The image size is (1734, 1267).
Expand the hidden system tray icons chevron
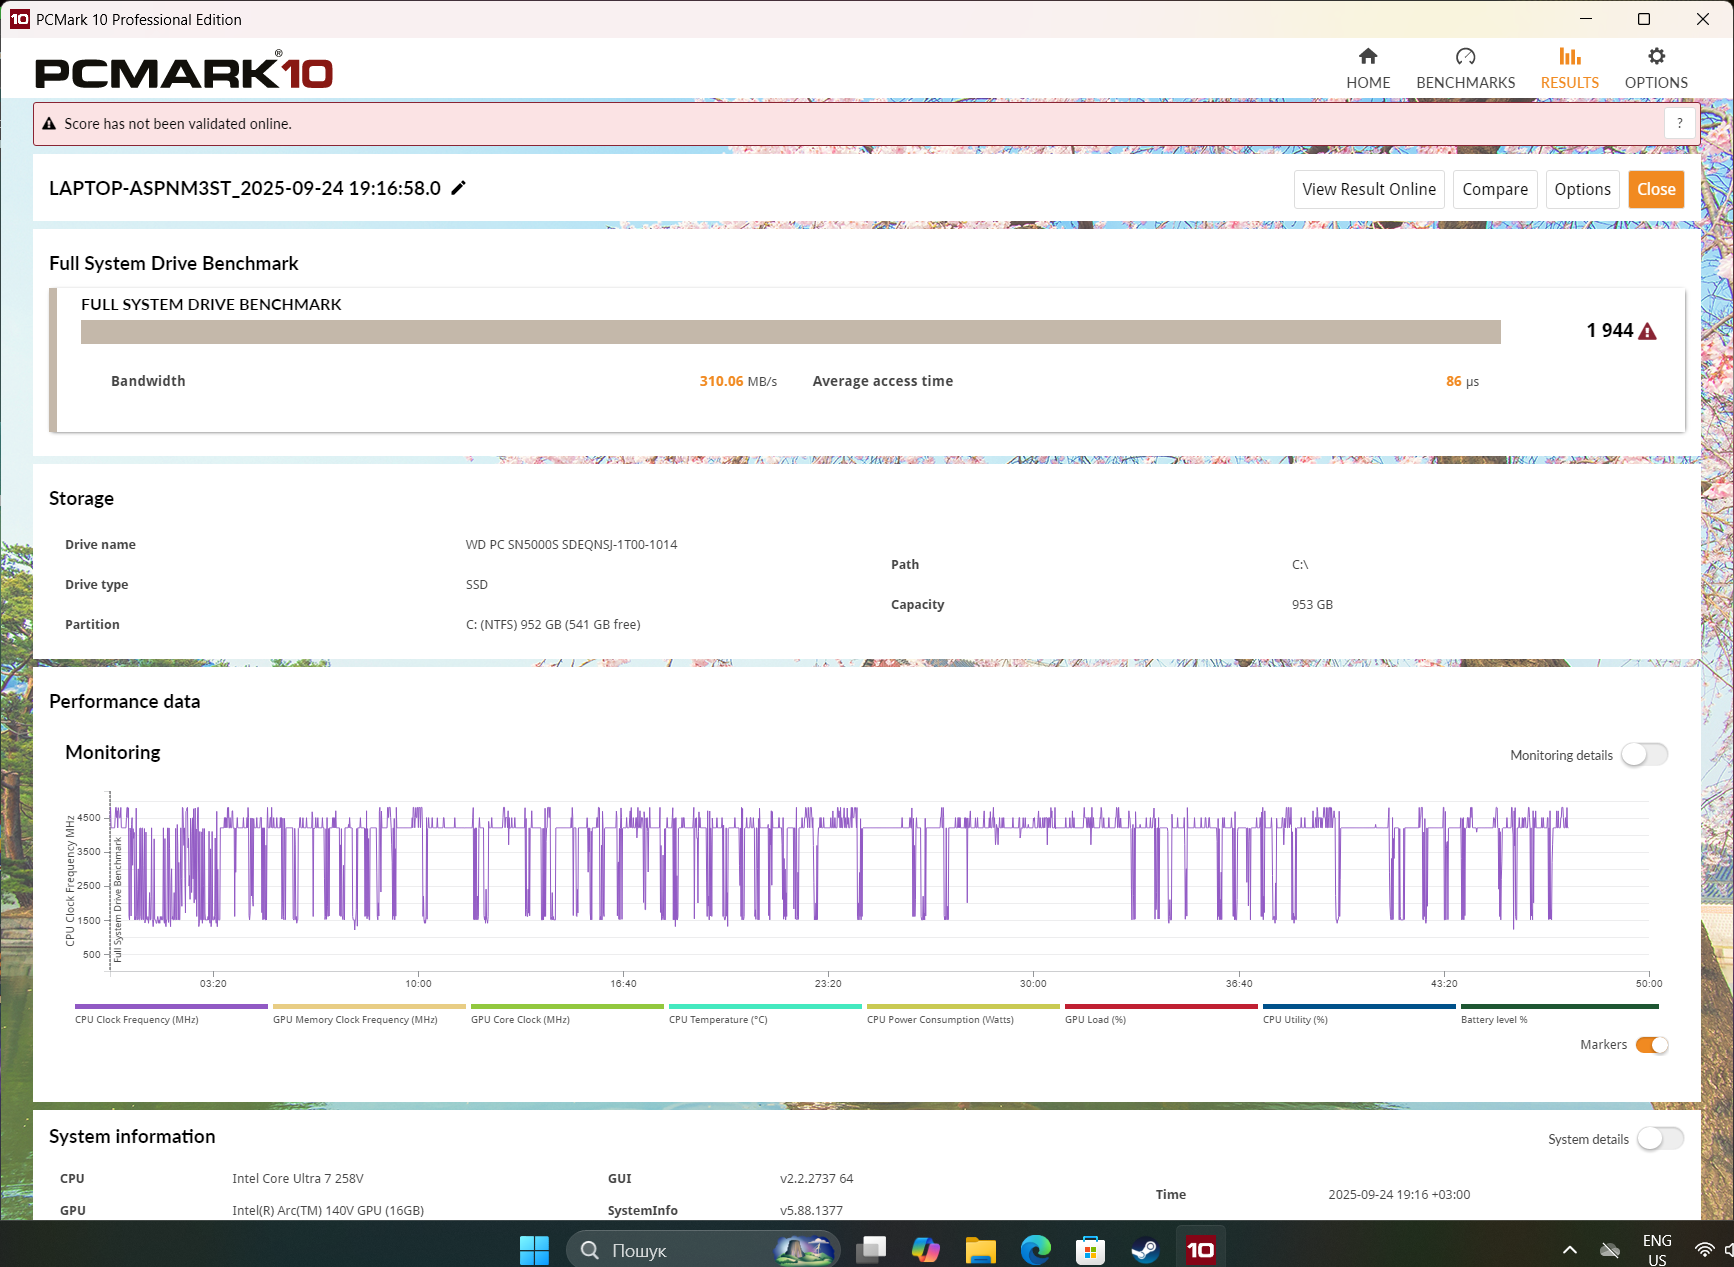(x=1570, y=1249)
